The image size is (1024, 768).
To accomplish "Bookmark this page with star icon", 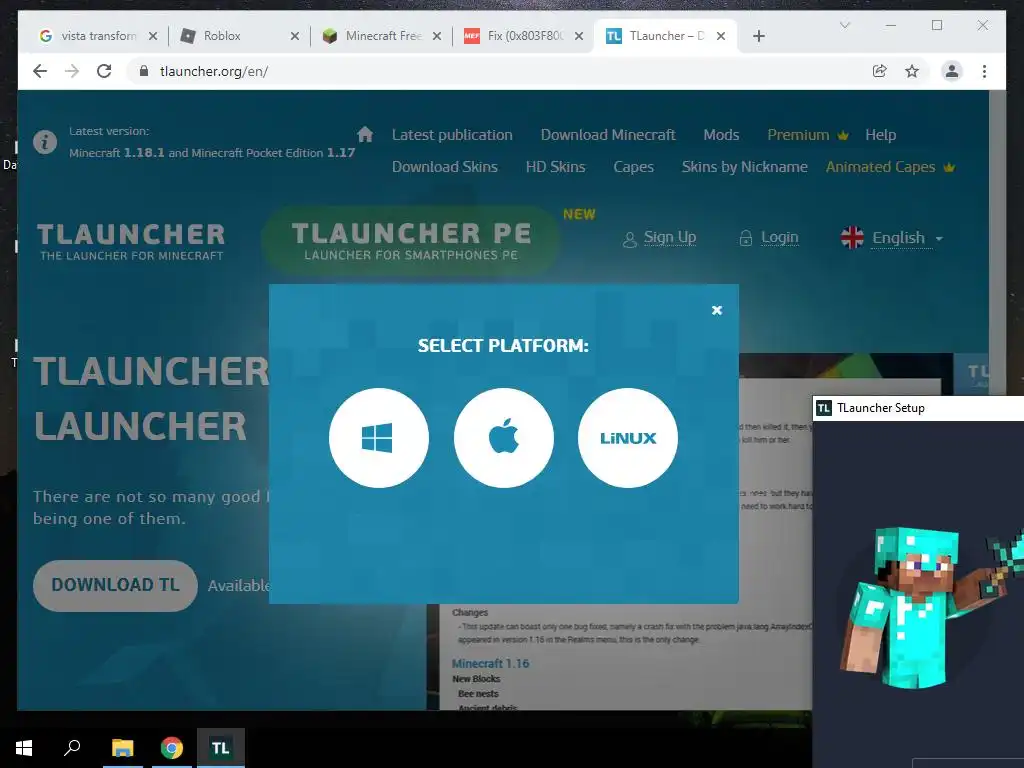I will (x=912, y=71).
